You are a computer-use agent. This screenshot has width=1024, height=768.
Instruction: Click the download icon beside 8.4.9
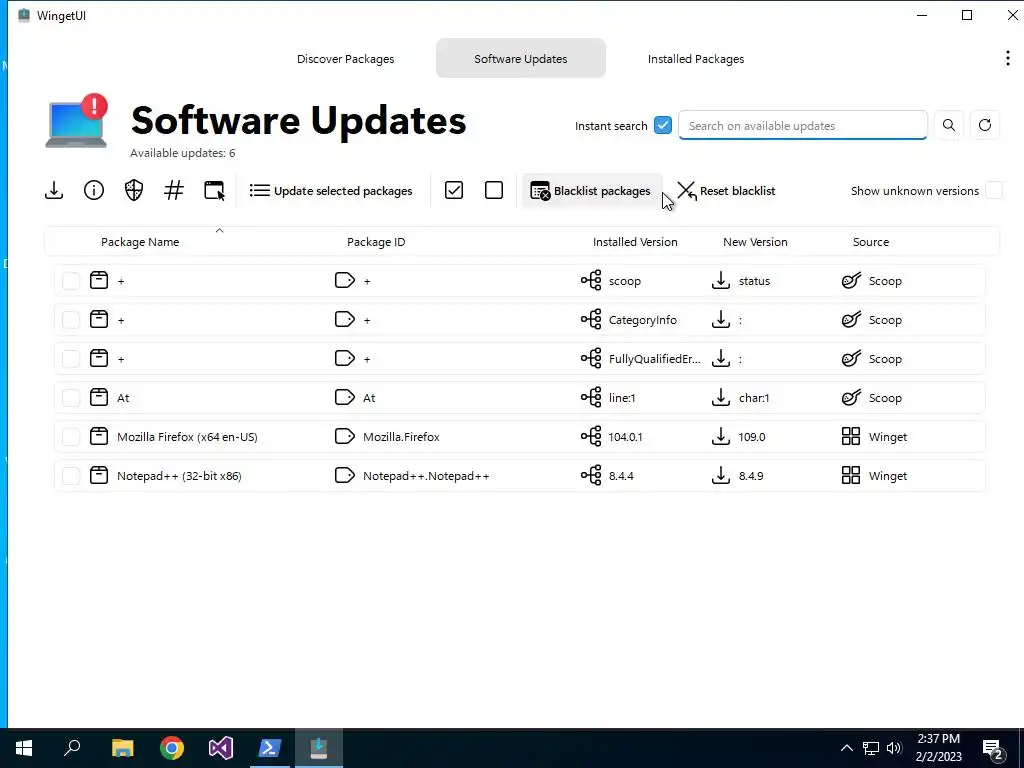[720, 475]
